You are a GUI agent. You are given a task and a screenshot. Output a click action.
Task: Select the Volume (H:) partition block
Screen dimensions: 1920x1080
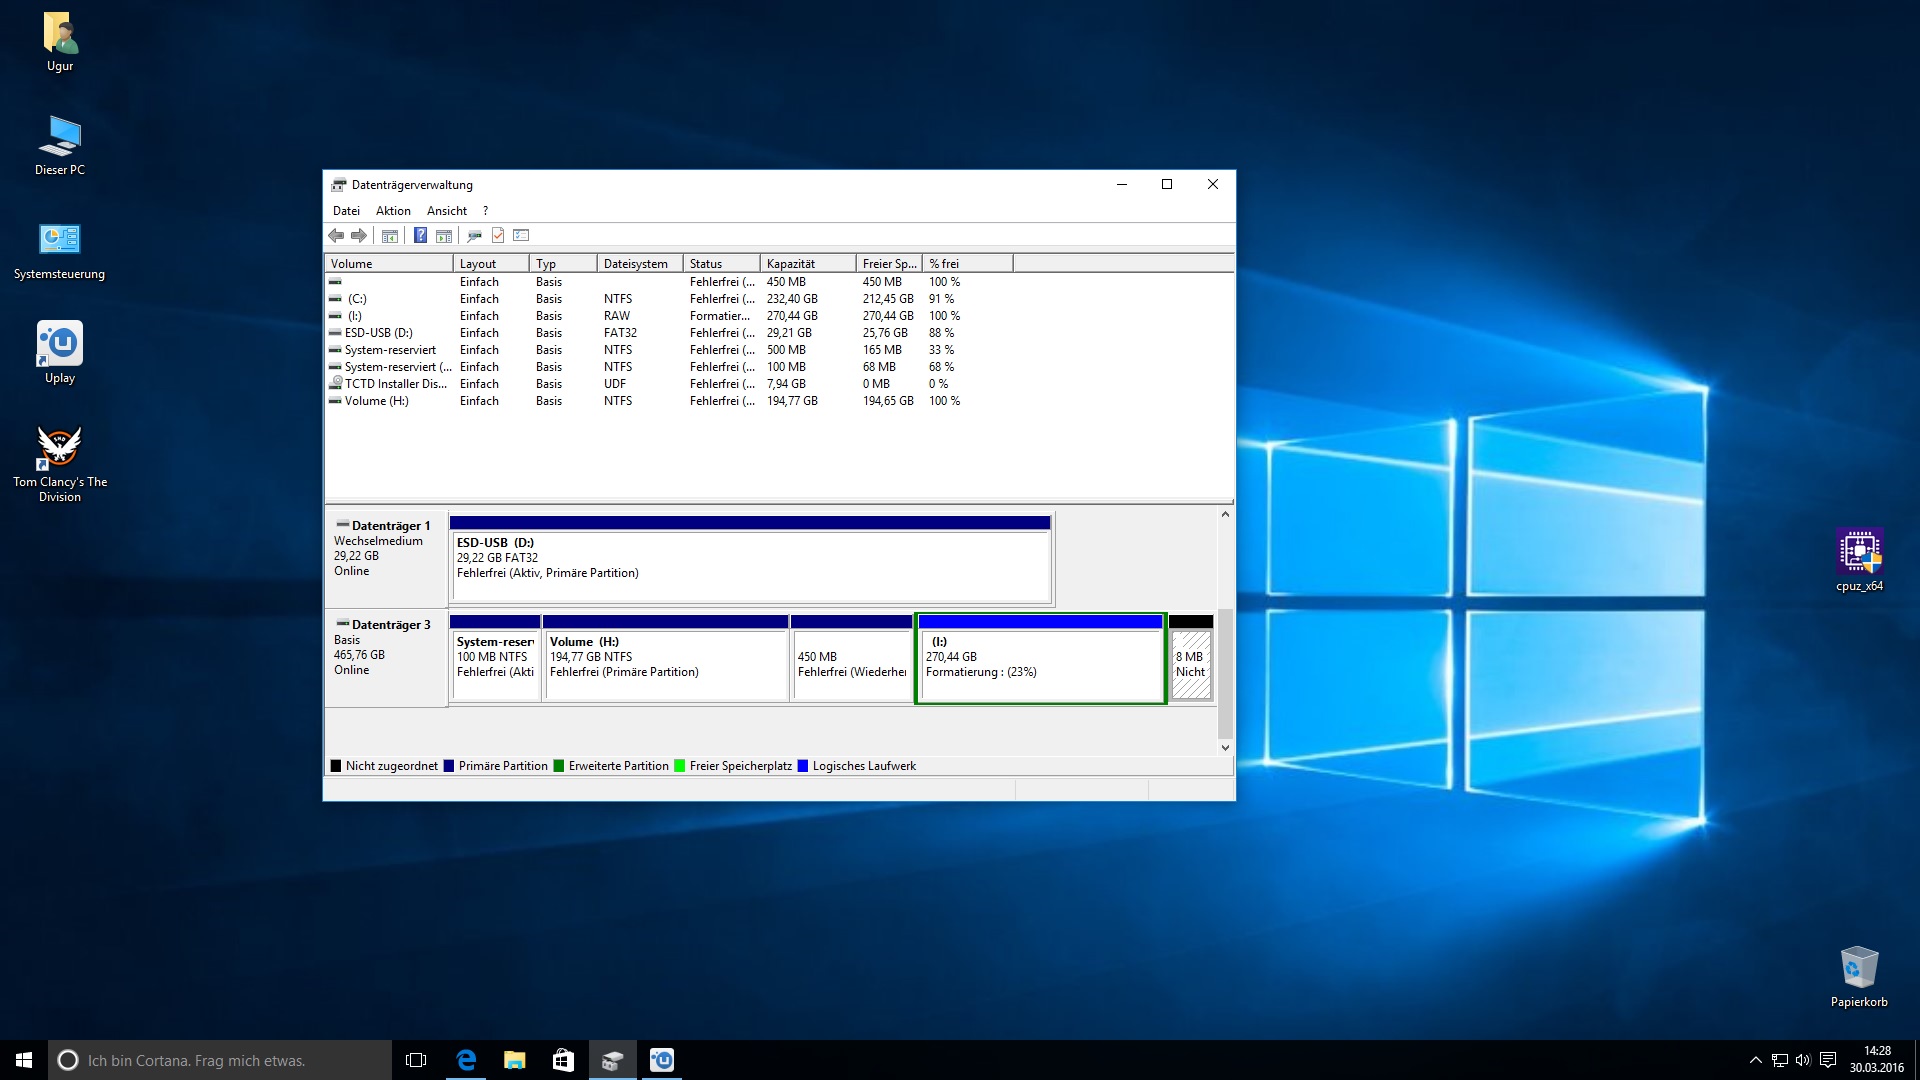click(x=664, y=662)
